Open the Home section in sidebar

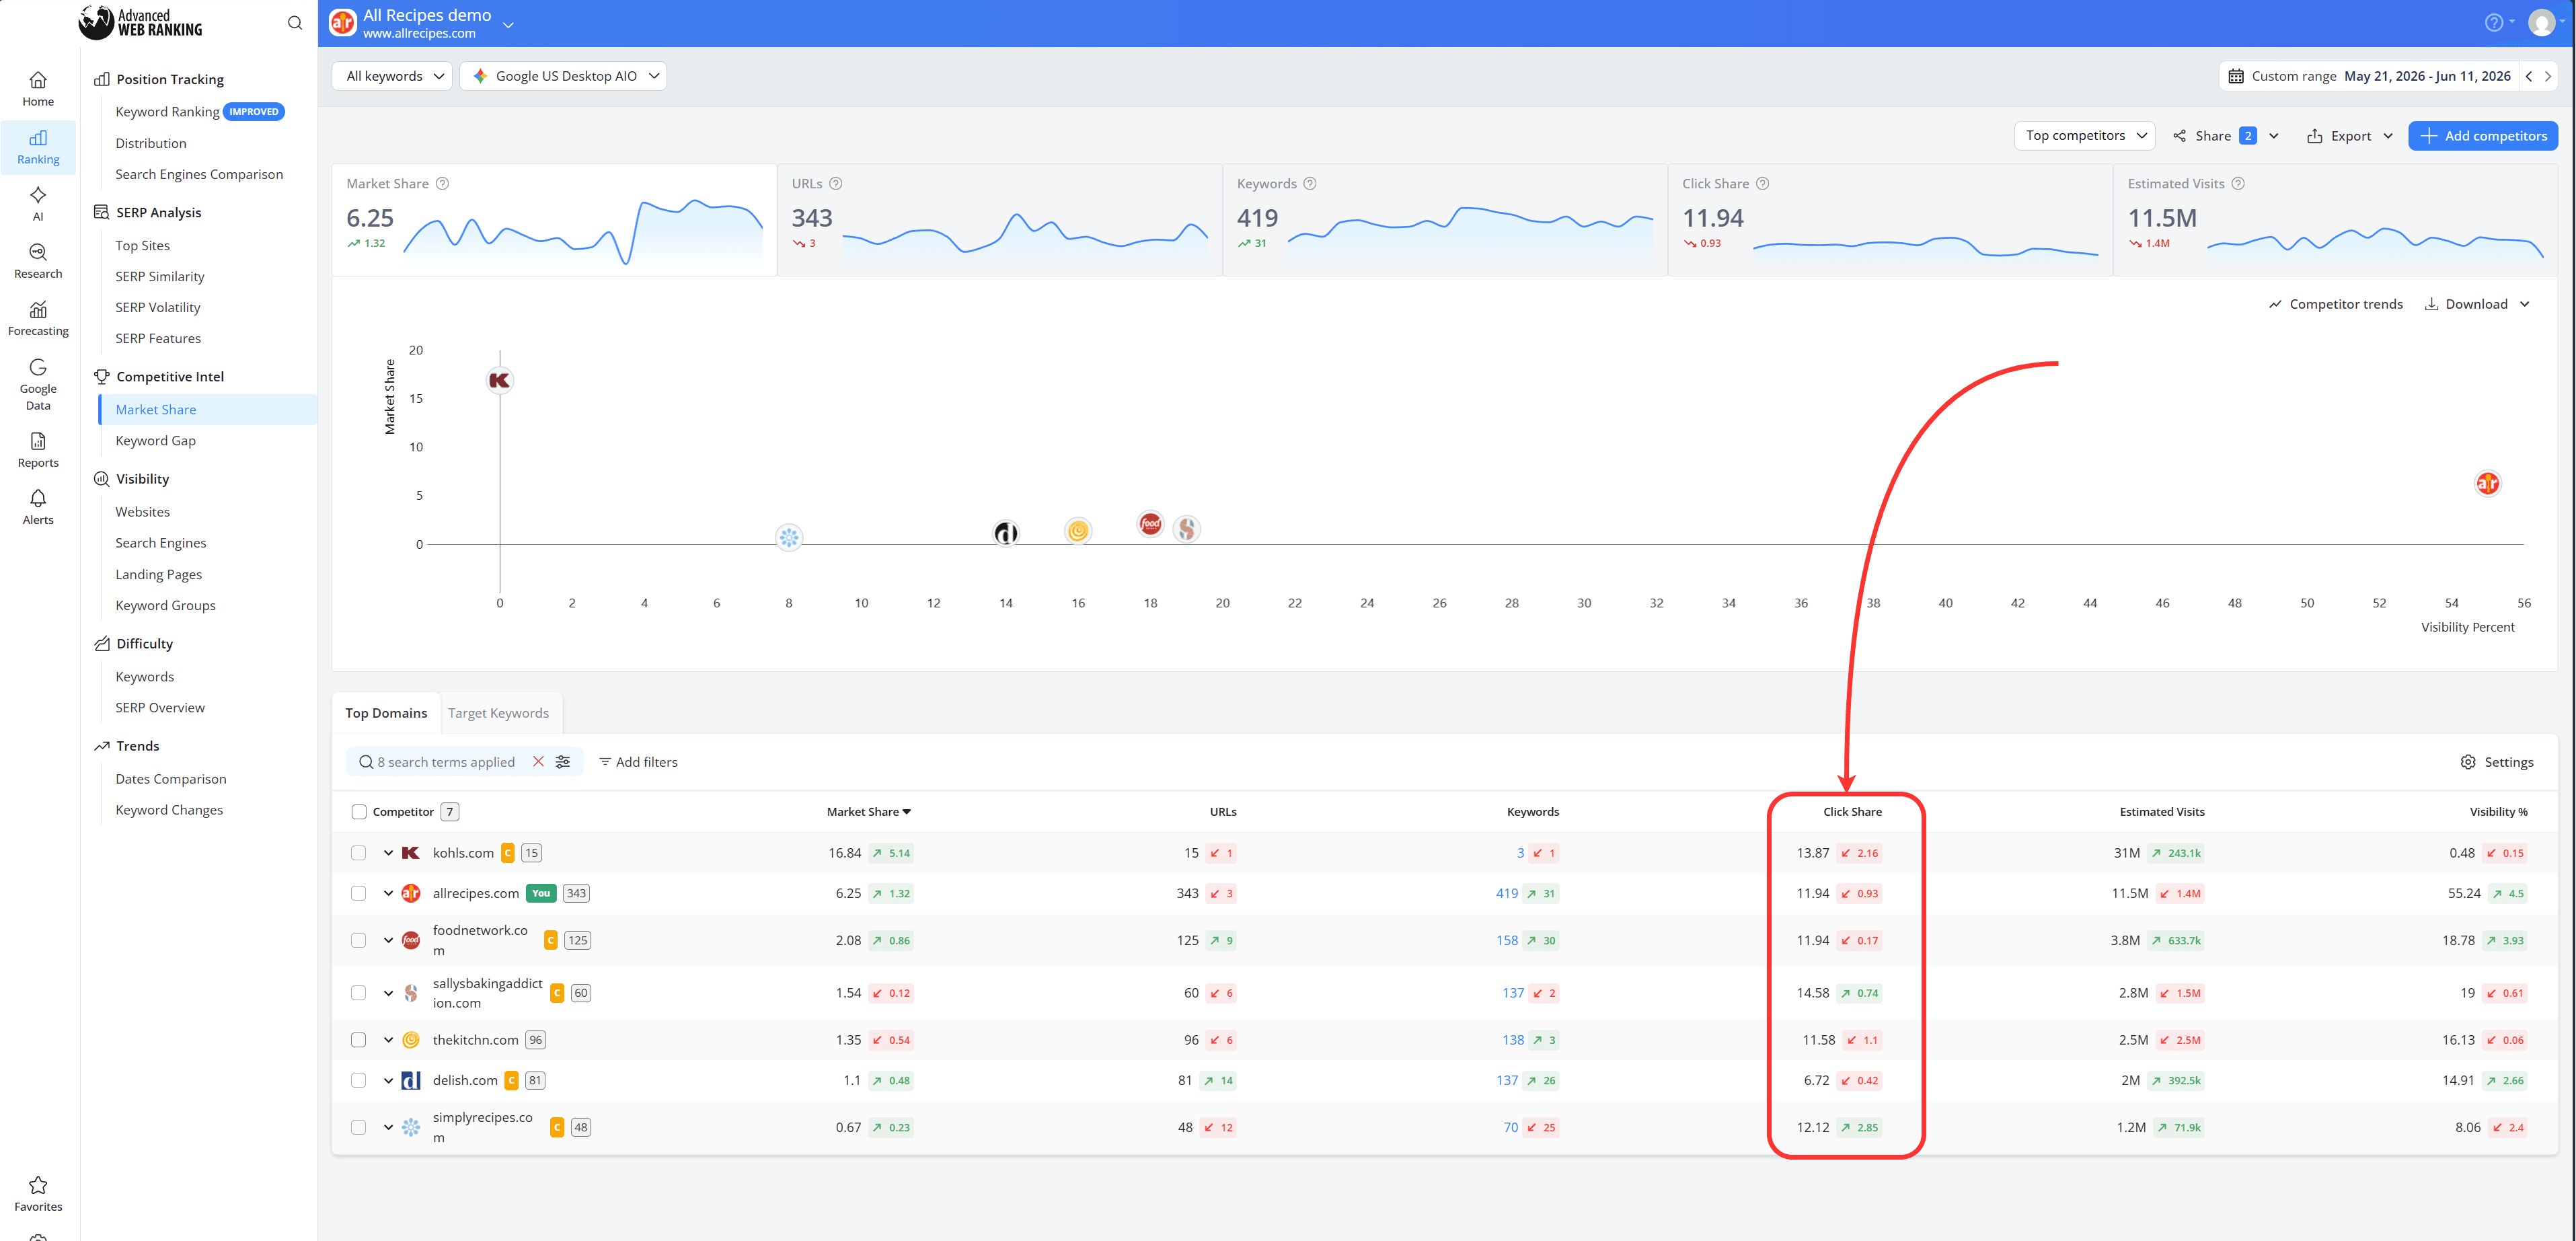(38, 88)
